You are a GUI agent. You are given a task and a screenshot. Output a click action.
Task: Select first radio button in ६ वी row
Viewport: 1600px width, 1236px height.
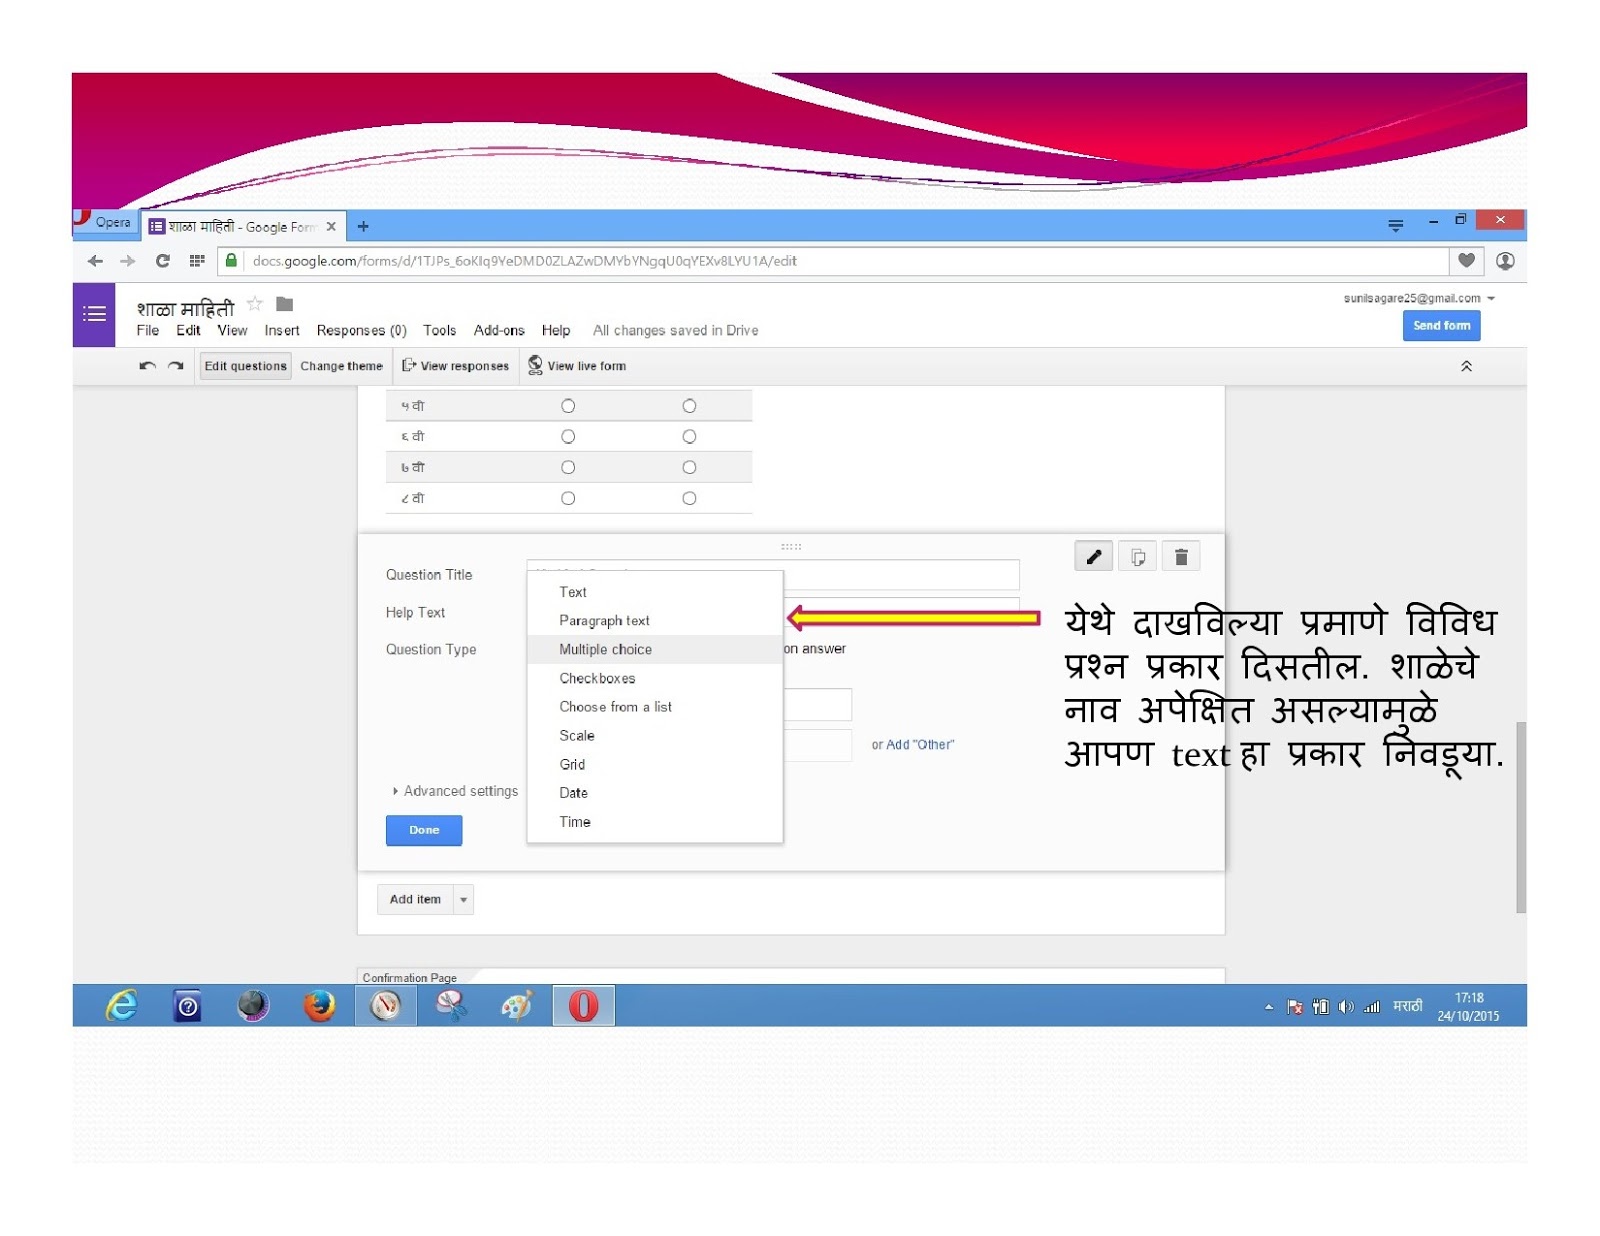point(568,437)
